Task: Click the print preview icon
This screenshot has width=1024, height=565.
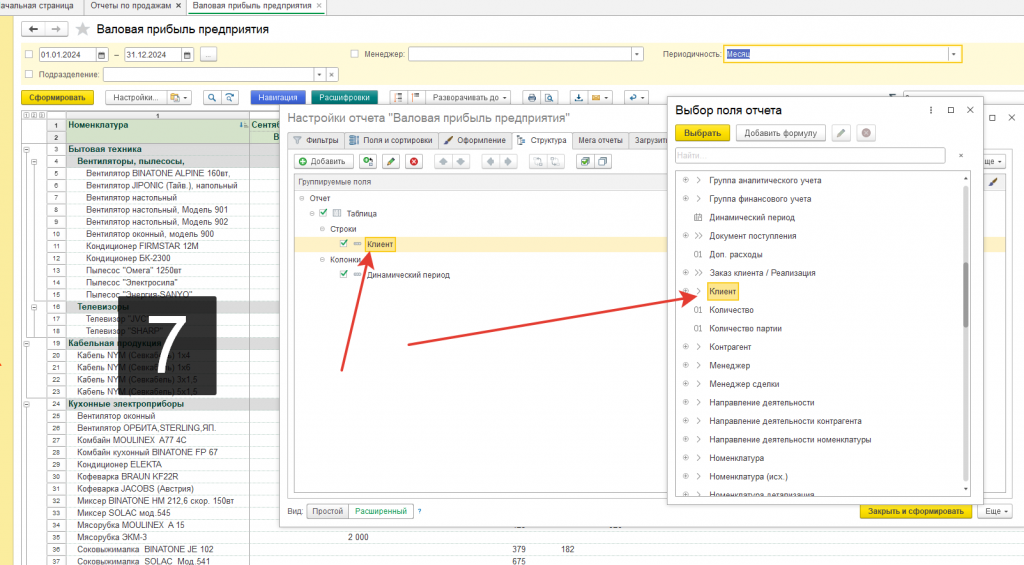Action: 549,97
